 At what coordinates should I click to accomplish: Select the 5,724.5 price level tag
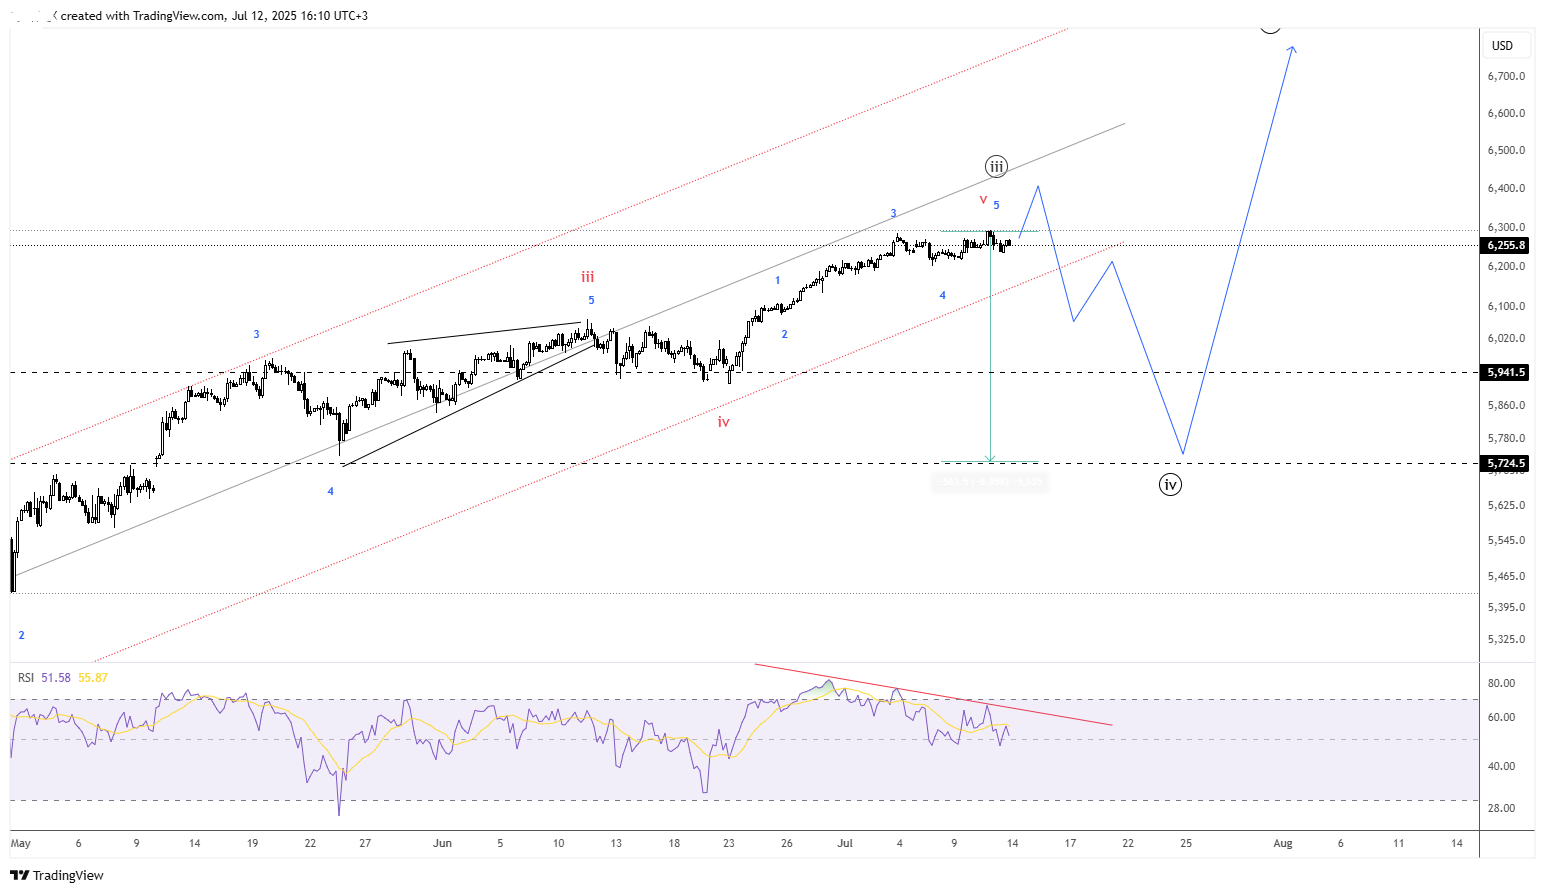[x=1506, y=463]
